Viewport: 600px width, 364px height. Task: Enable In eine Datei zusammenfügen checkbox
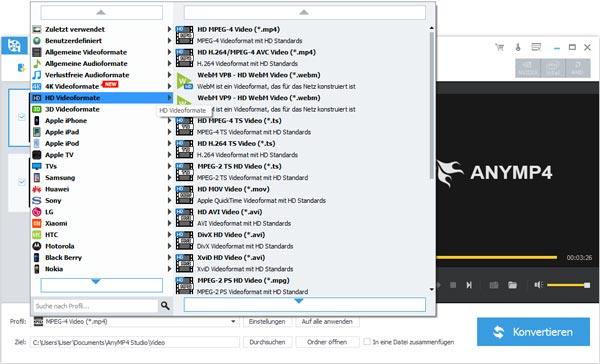coord(367,341)
